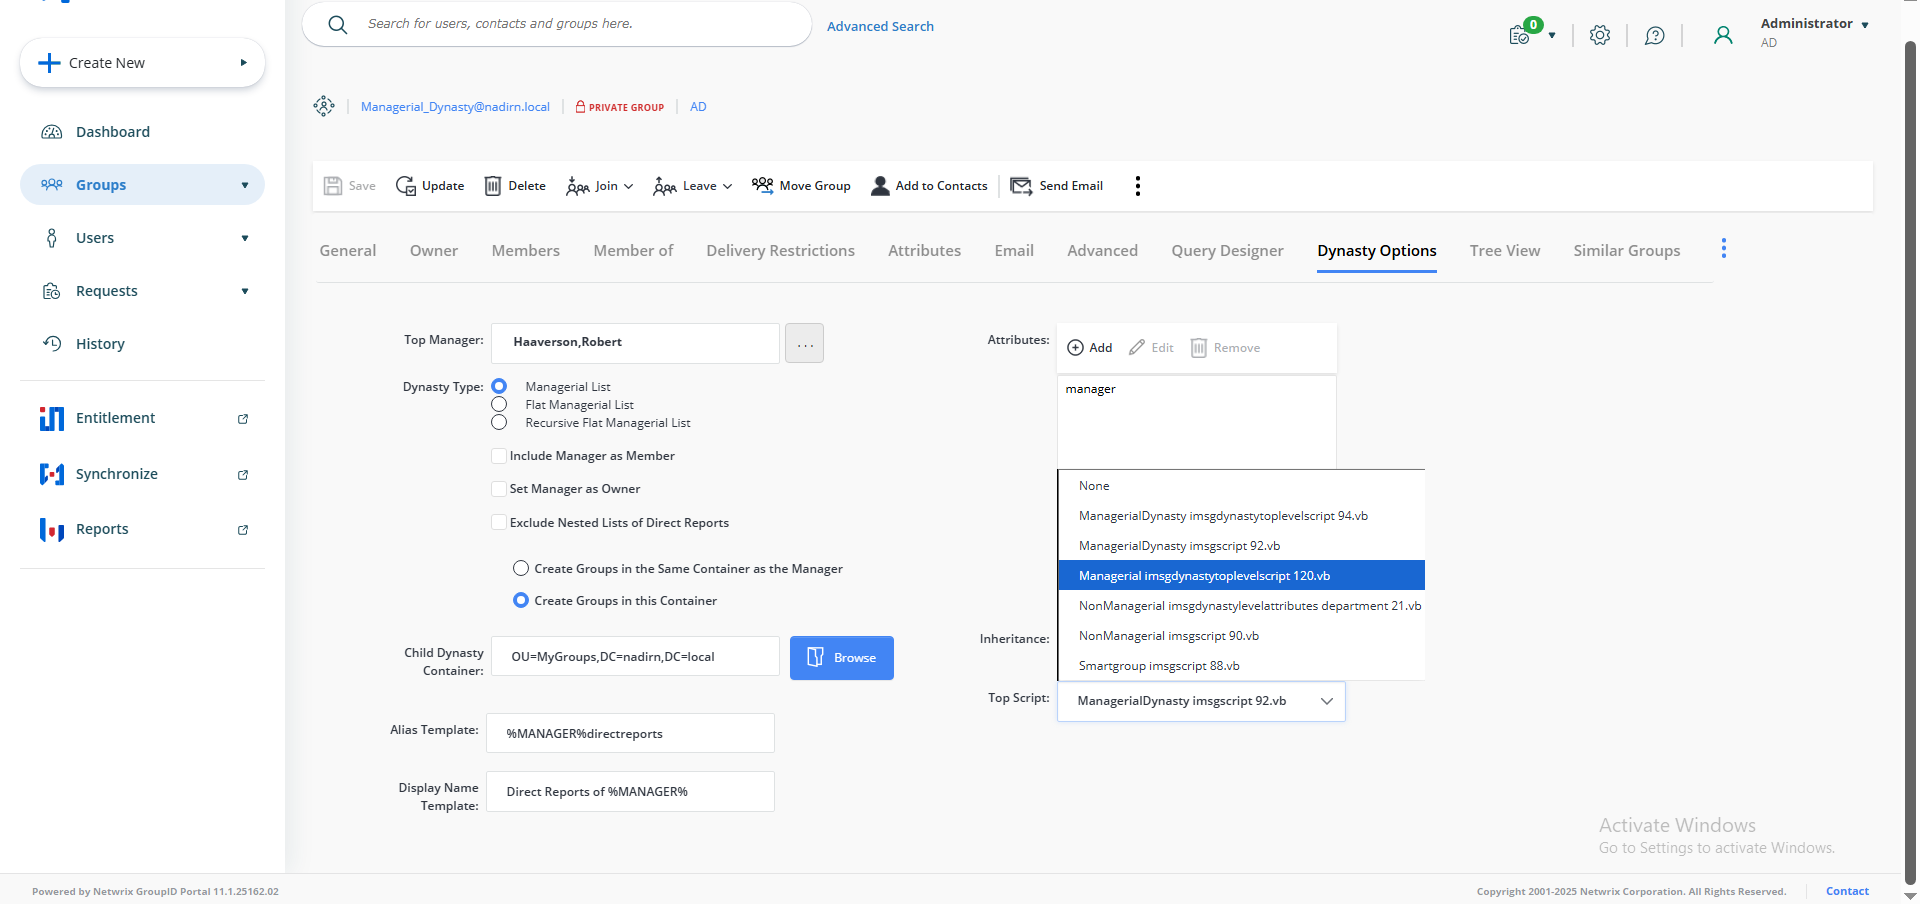This screenshot has width=1920, height=904.
Task: Click the Add attribute plus icon
Action: tap(1075, 348)
